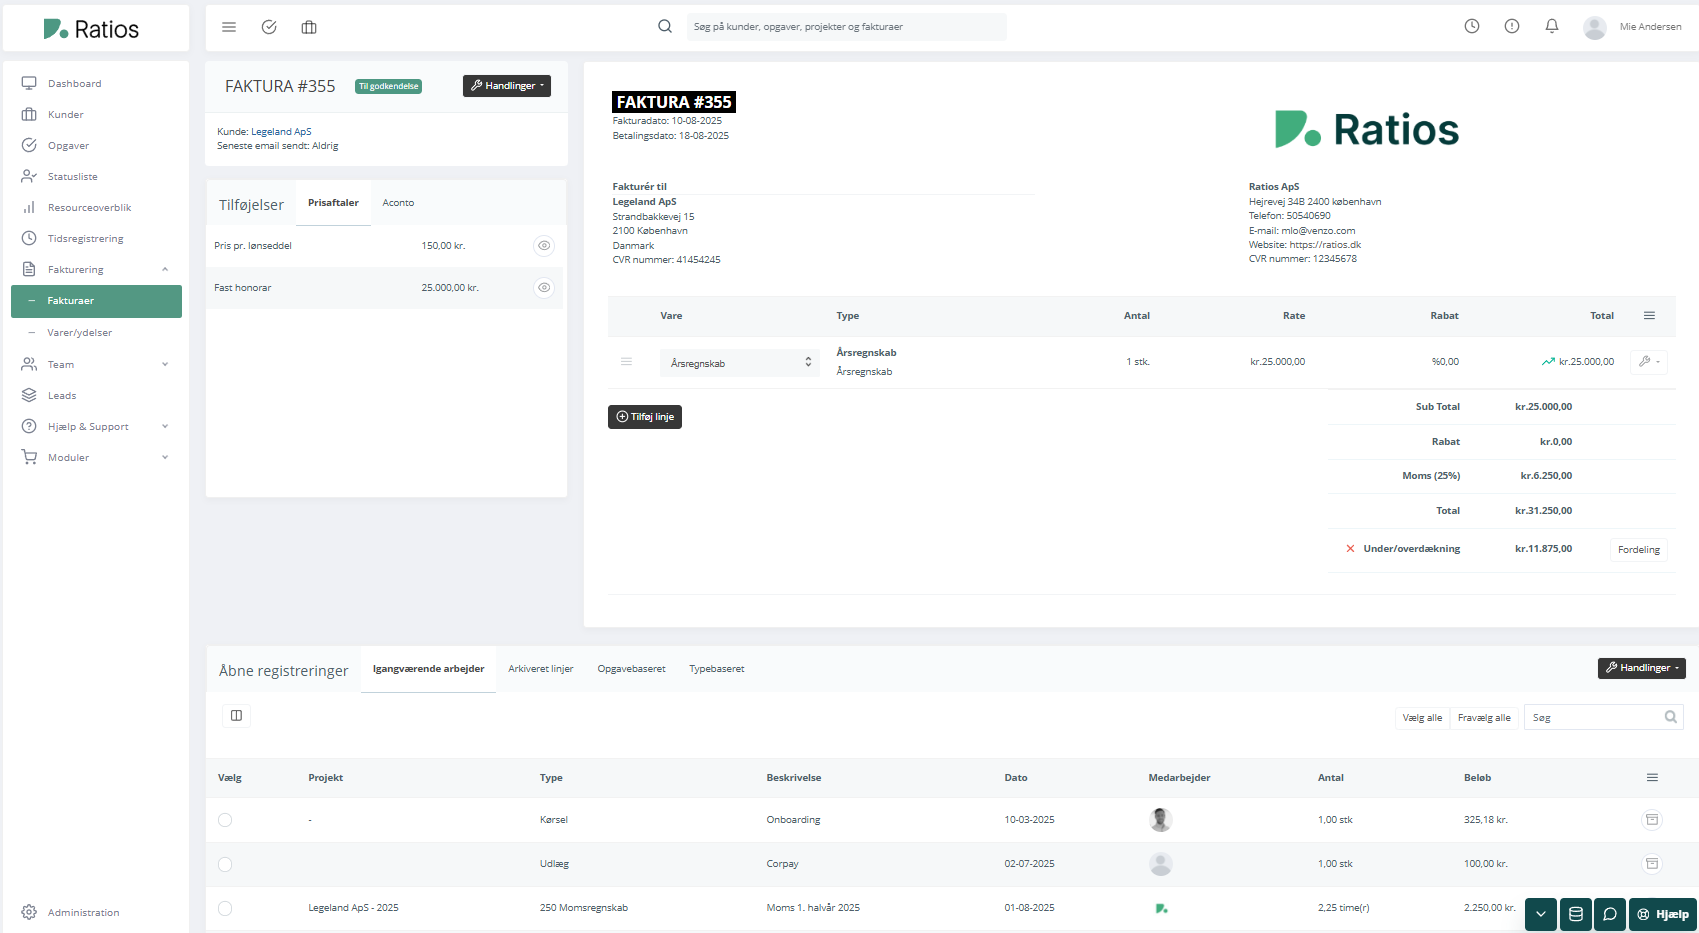
Task: Switch to the Typebaseret tab
Action: coord(716,669)
